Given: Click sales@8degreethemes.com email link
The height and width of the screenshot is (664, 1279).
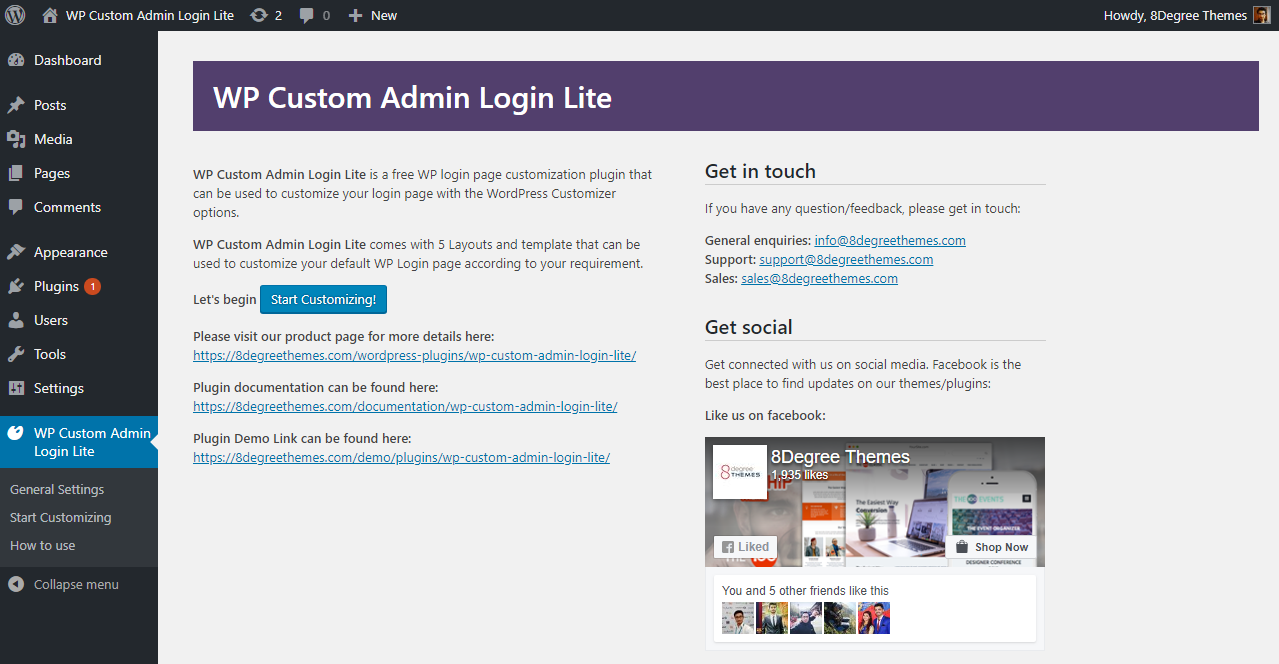Looking at the screenshot, I should [819, 278].
